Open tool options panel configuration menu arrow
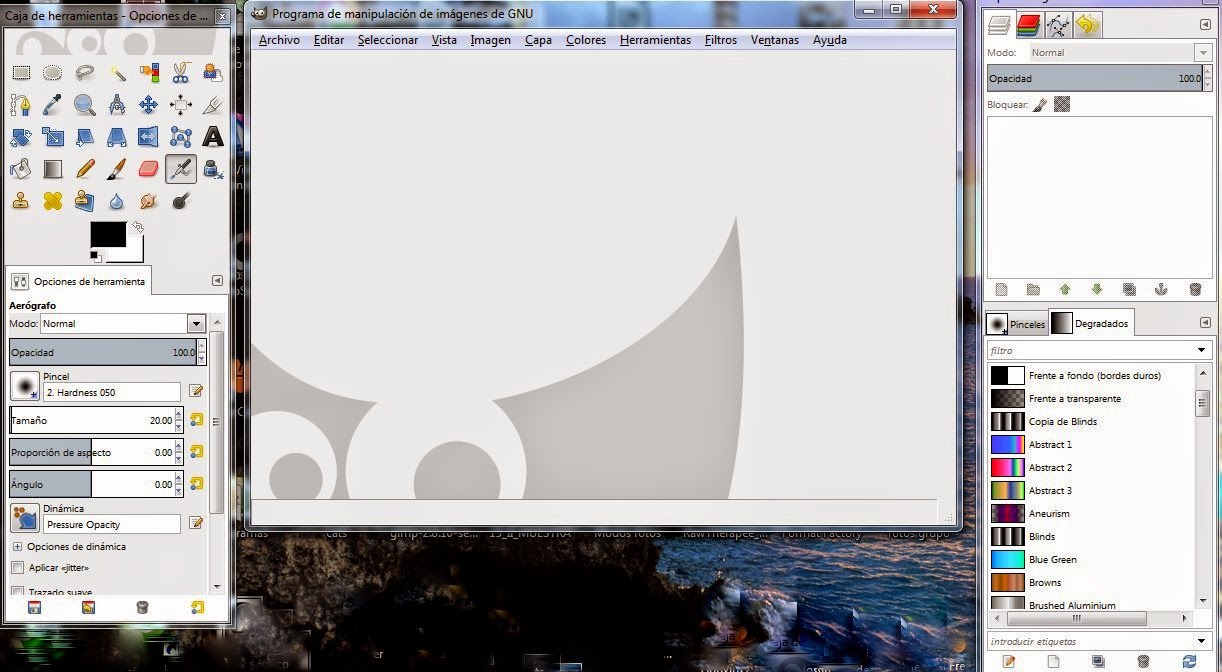This screenshot has height=672, width=1222. (x=217, y=281)
